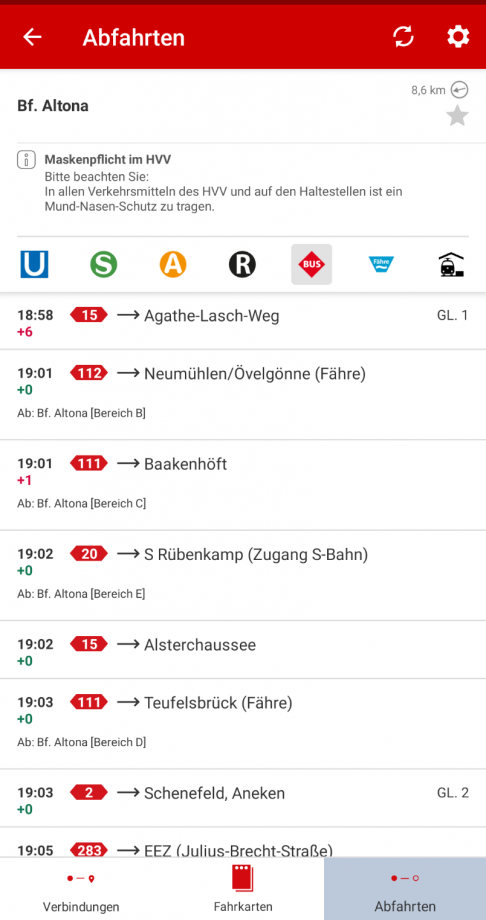Select the line 20 S Rübenkamp departure
The image size is (486, 920).
point(243,576)
